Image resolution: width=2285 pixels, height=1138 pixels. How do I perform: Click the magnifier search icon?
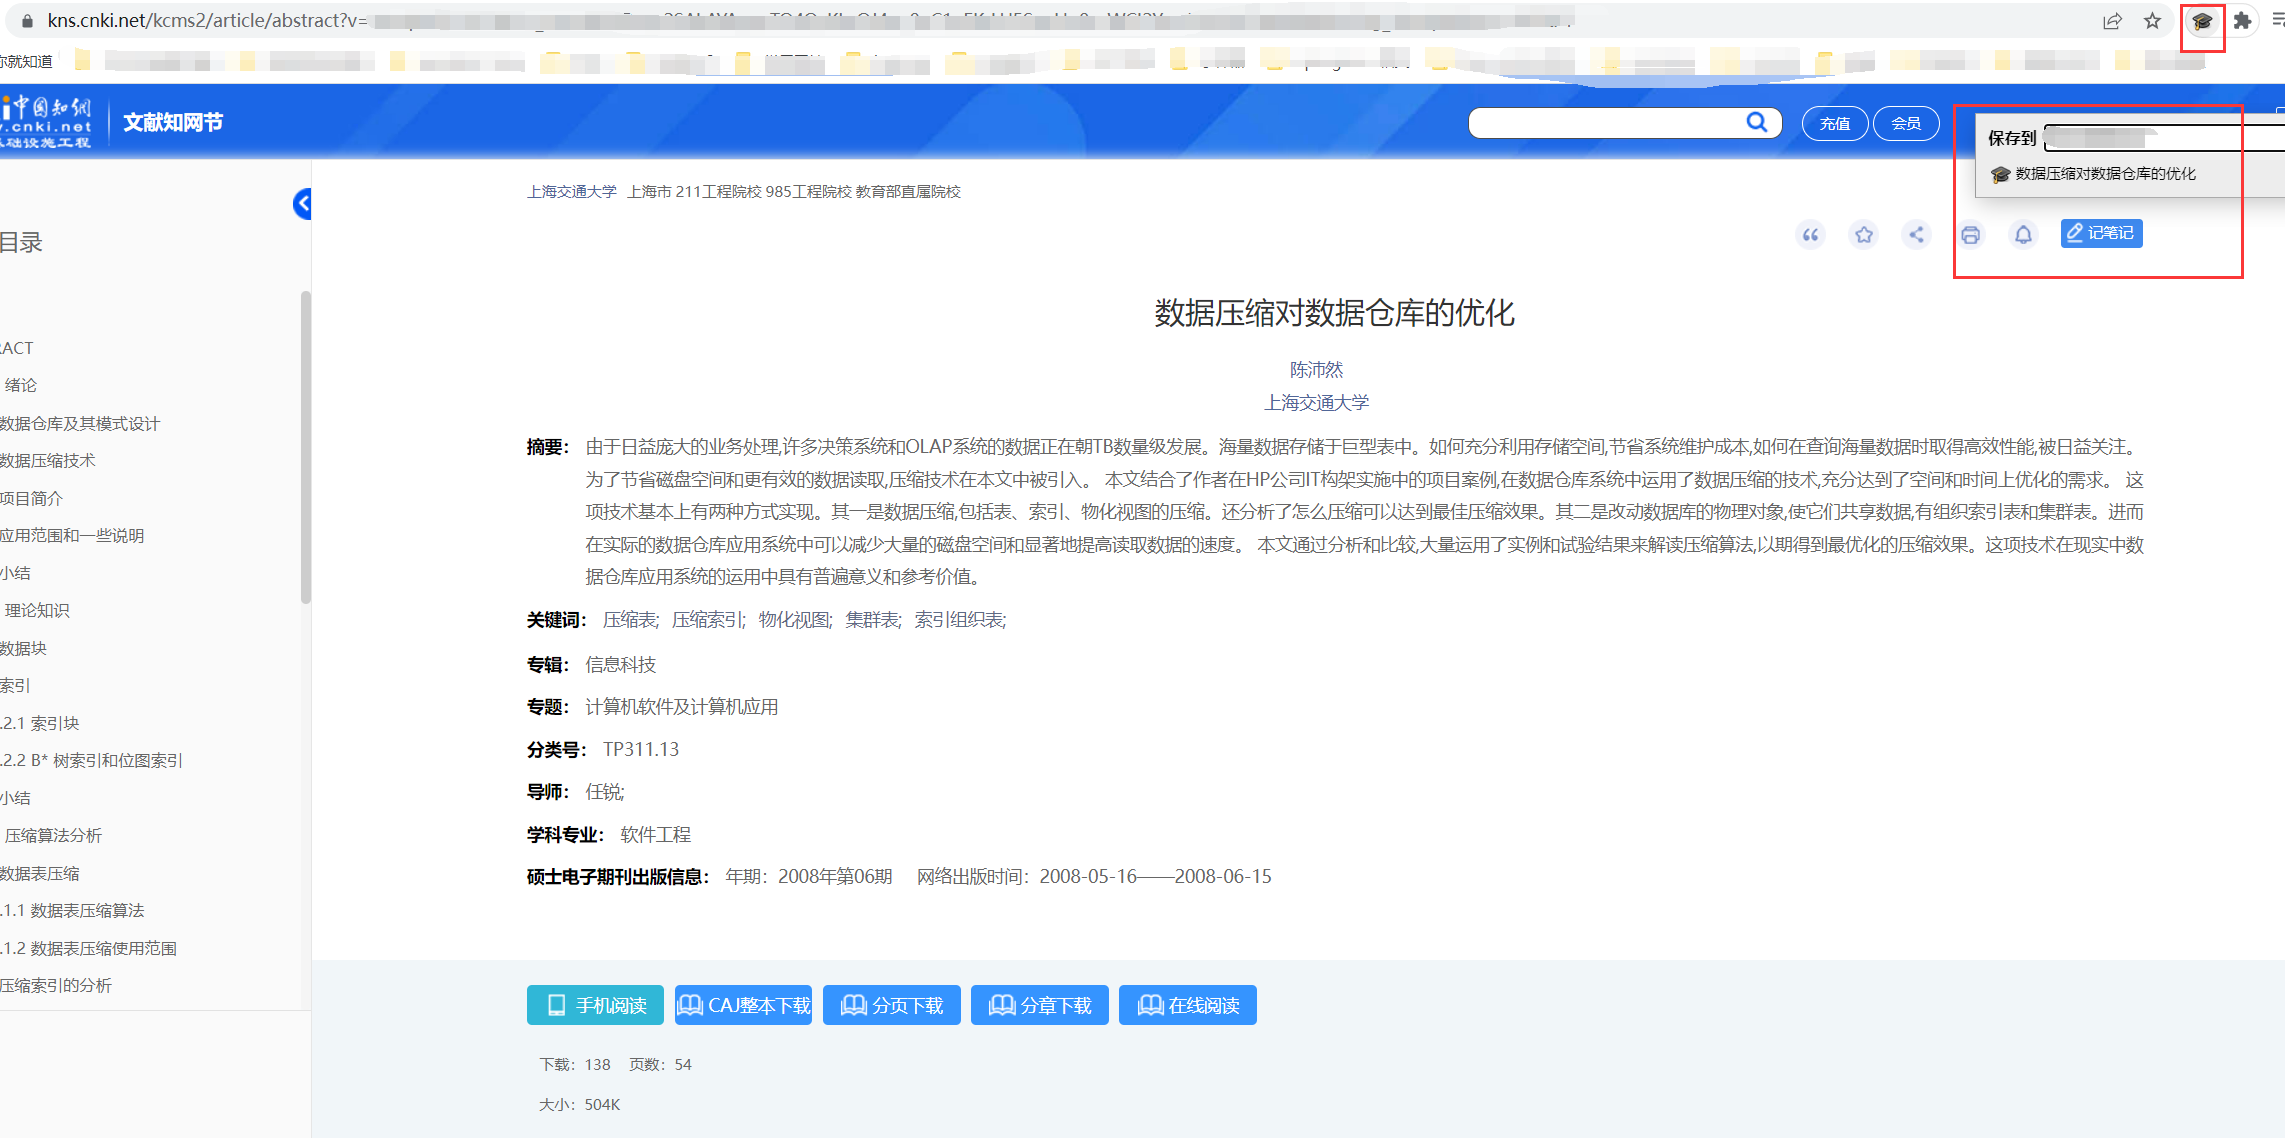[x=1757, y=122]
